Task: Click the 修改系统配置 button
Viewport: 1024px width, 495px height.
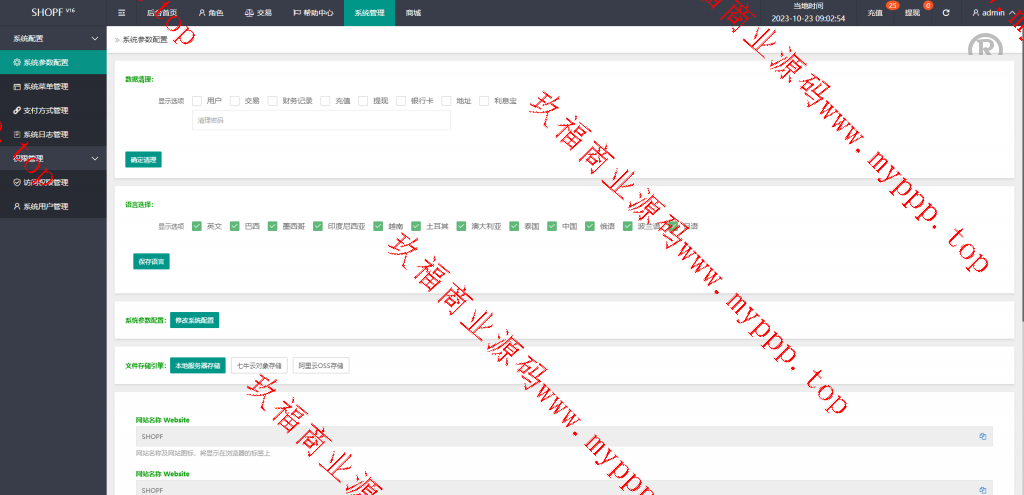Action: pos(194,320)
